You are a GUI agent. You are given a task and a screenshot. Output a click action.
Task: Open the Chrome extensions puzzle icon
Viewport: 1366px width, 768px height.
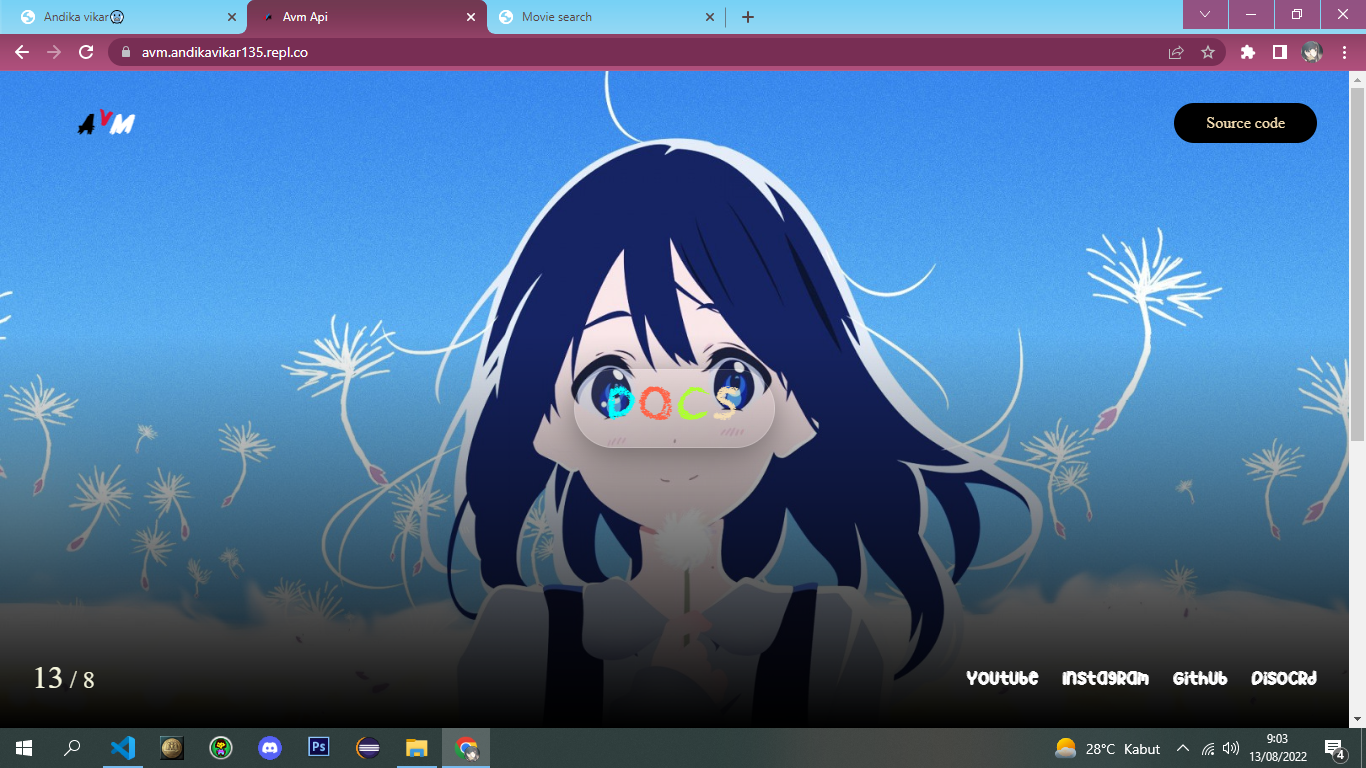(x=1247, y=52)
